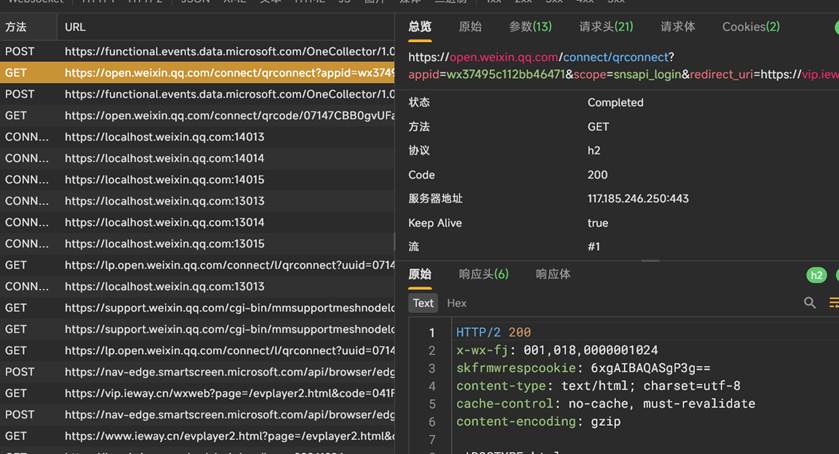Click the 流 value #1

pyautogui.click(x=594, y=247)
